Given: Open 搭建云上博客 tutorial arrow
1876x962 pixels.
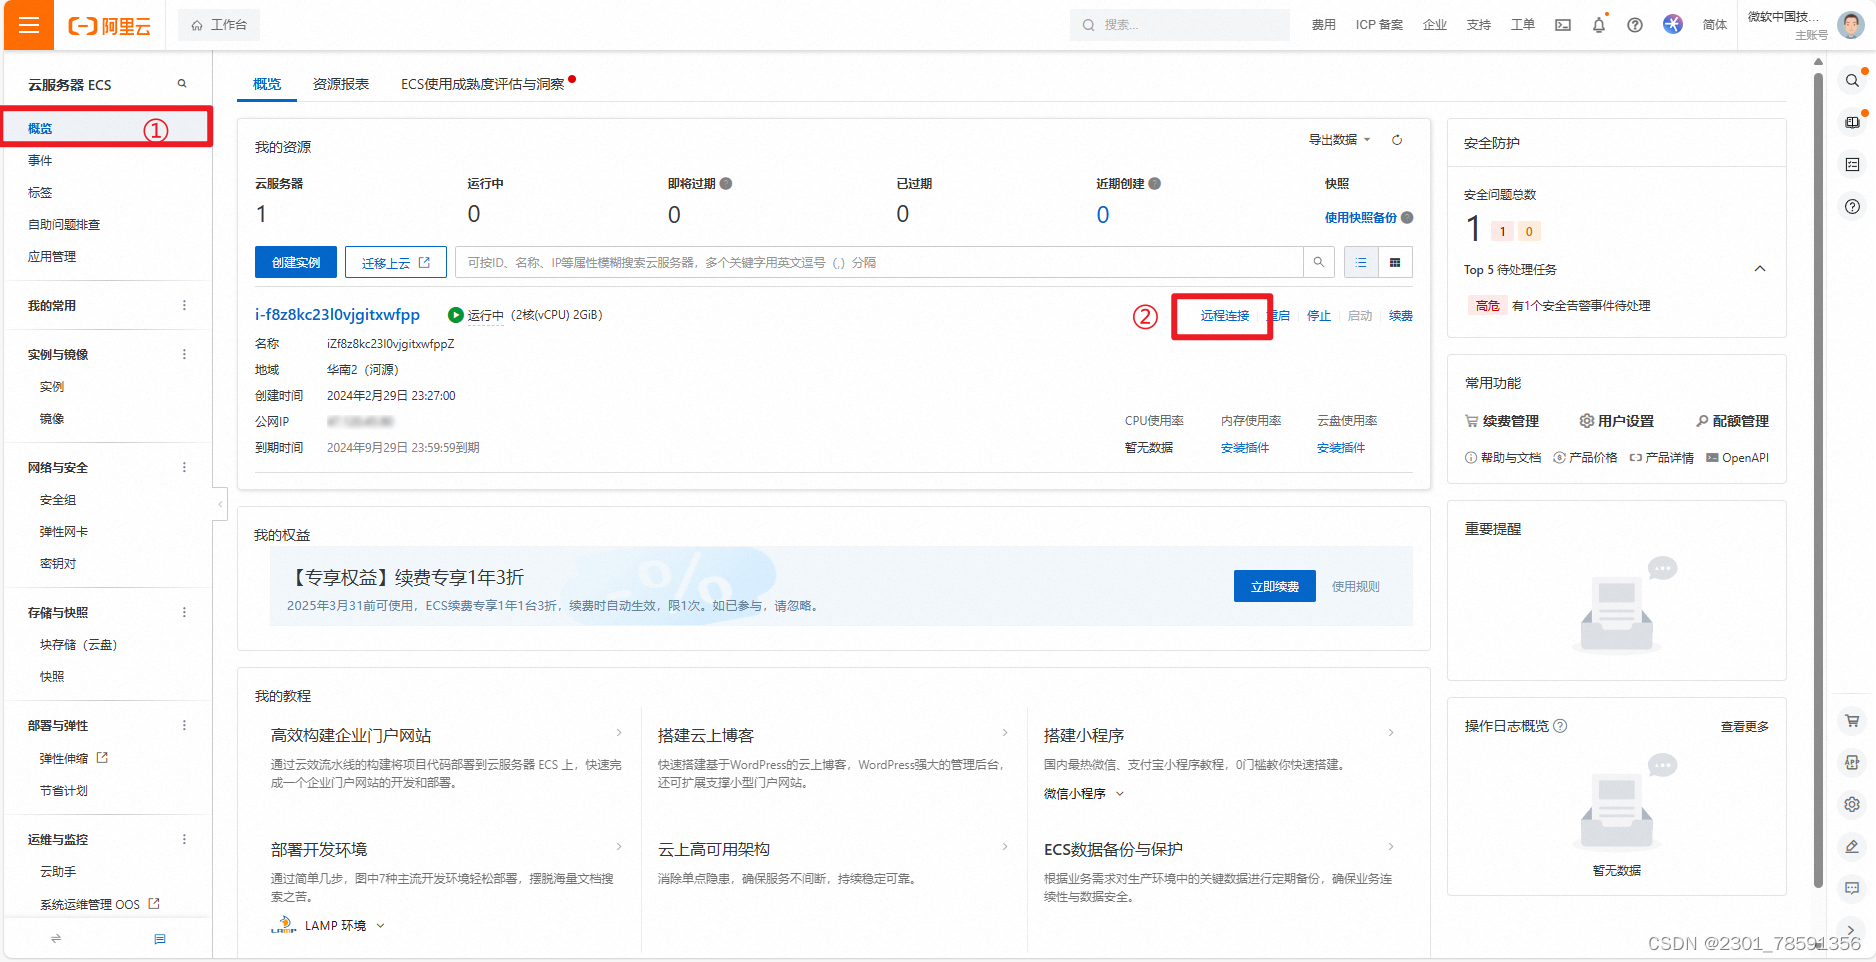Looking at the screenshot, I should tap(1005, 733).
